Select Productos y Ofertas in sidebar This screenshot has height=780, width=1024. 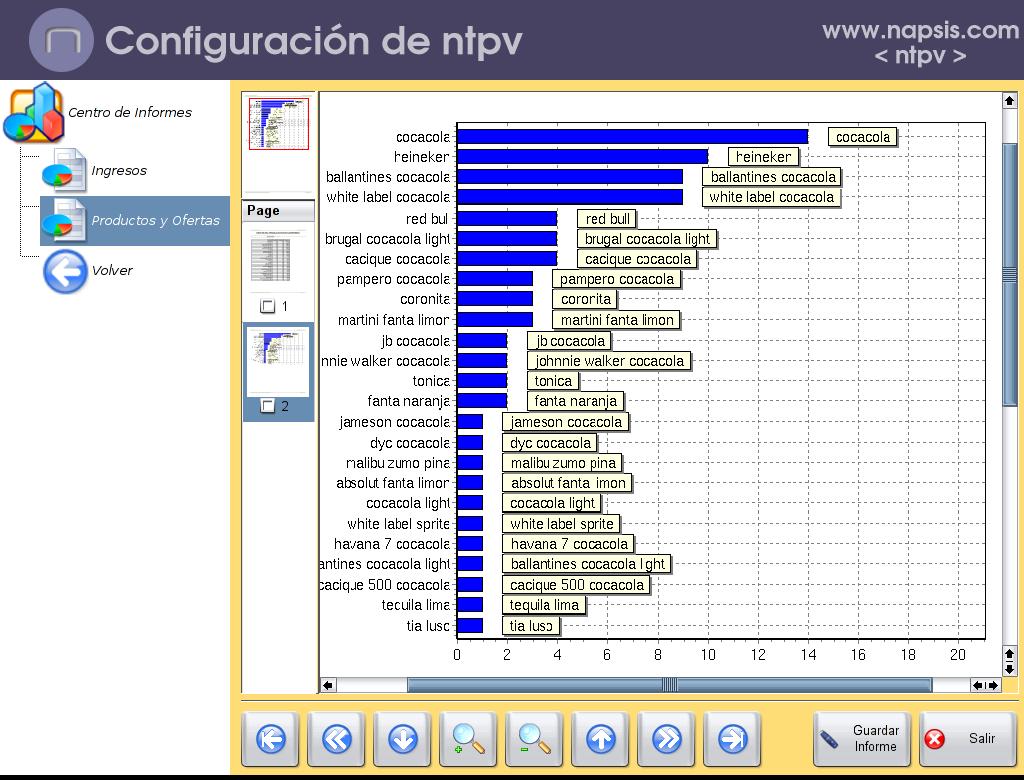(x=154, y=221)
